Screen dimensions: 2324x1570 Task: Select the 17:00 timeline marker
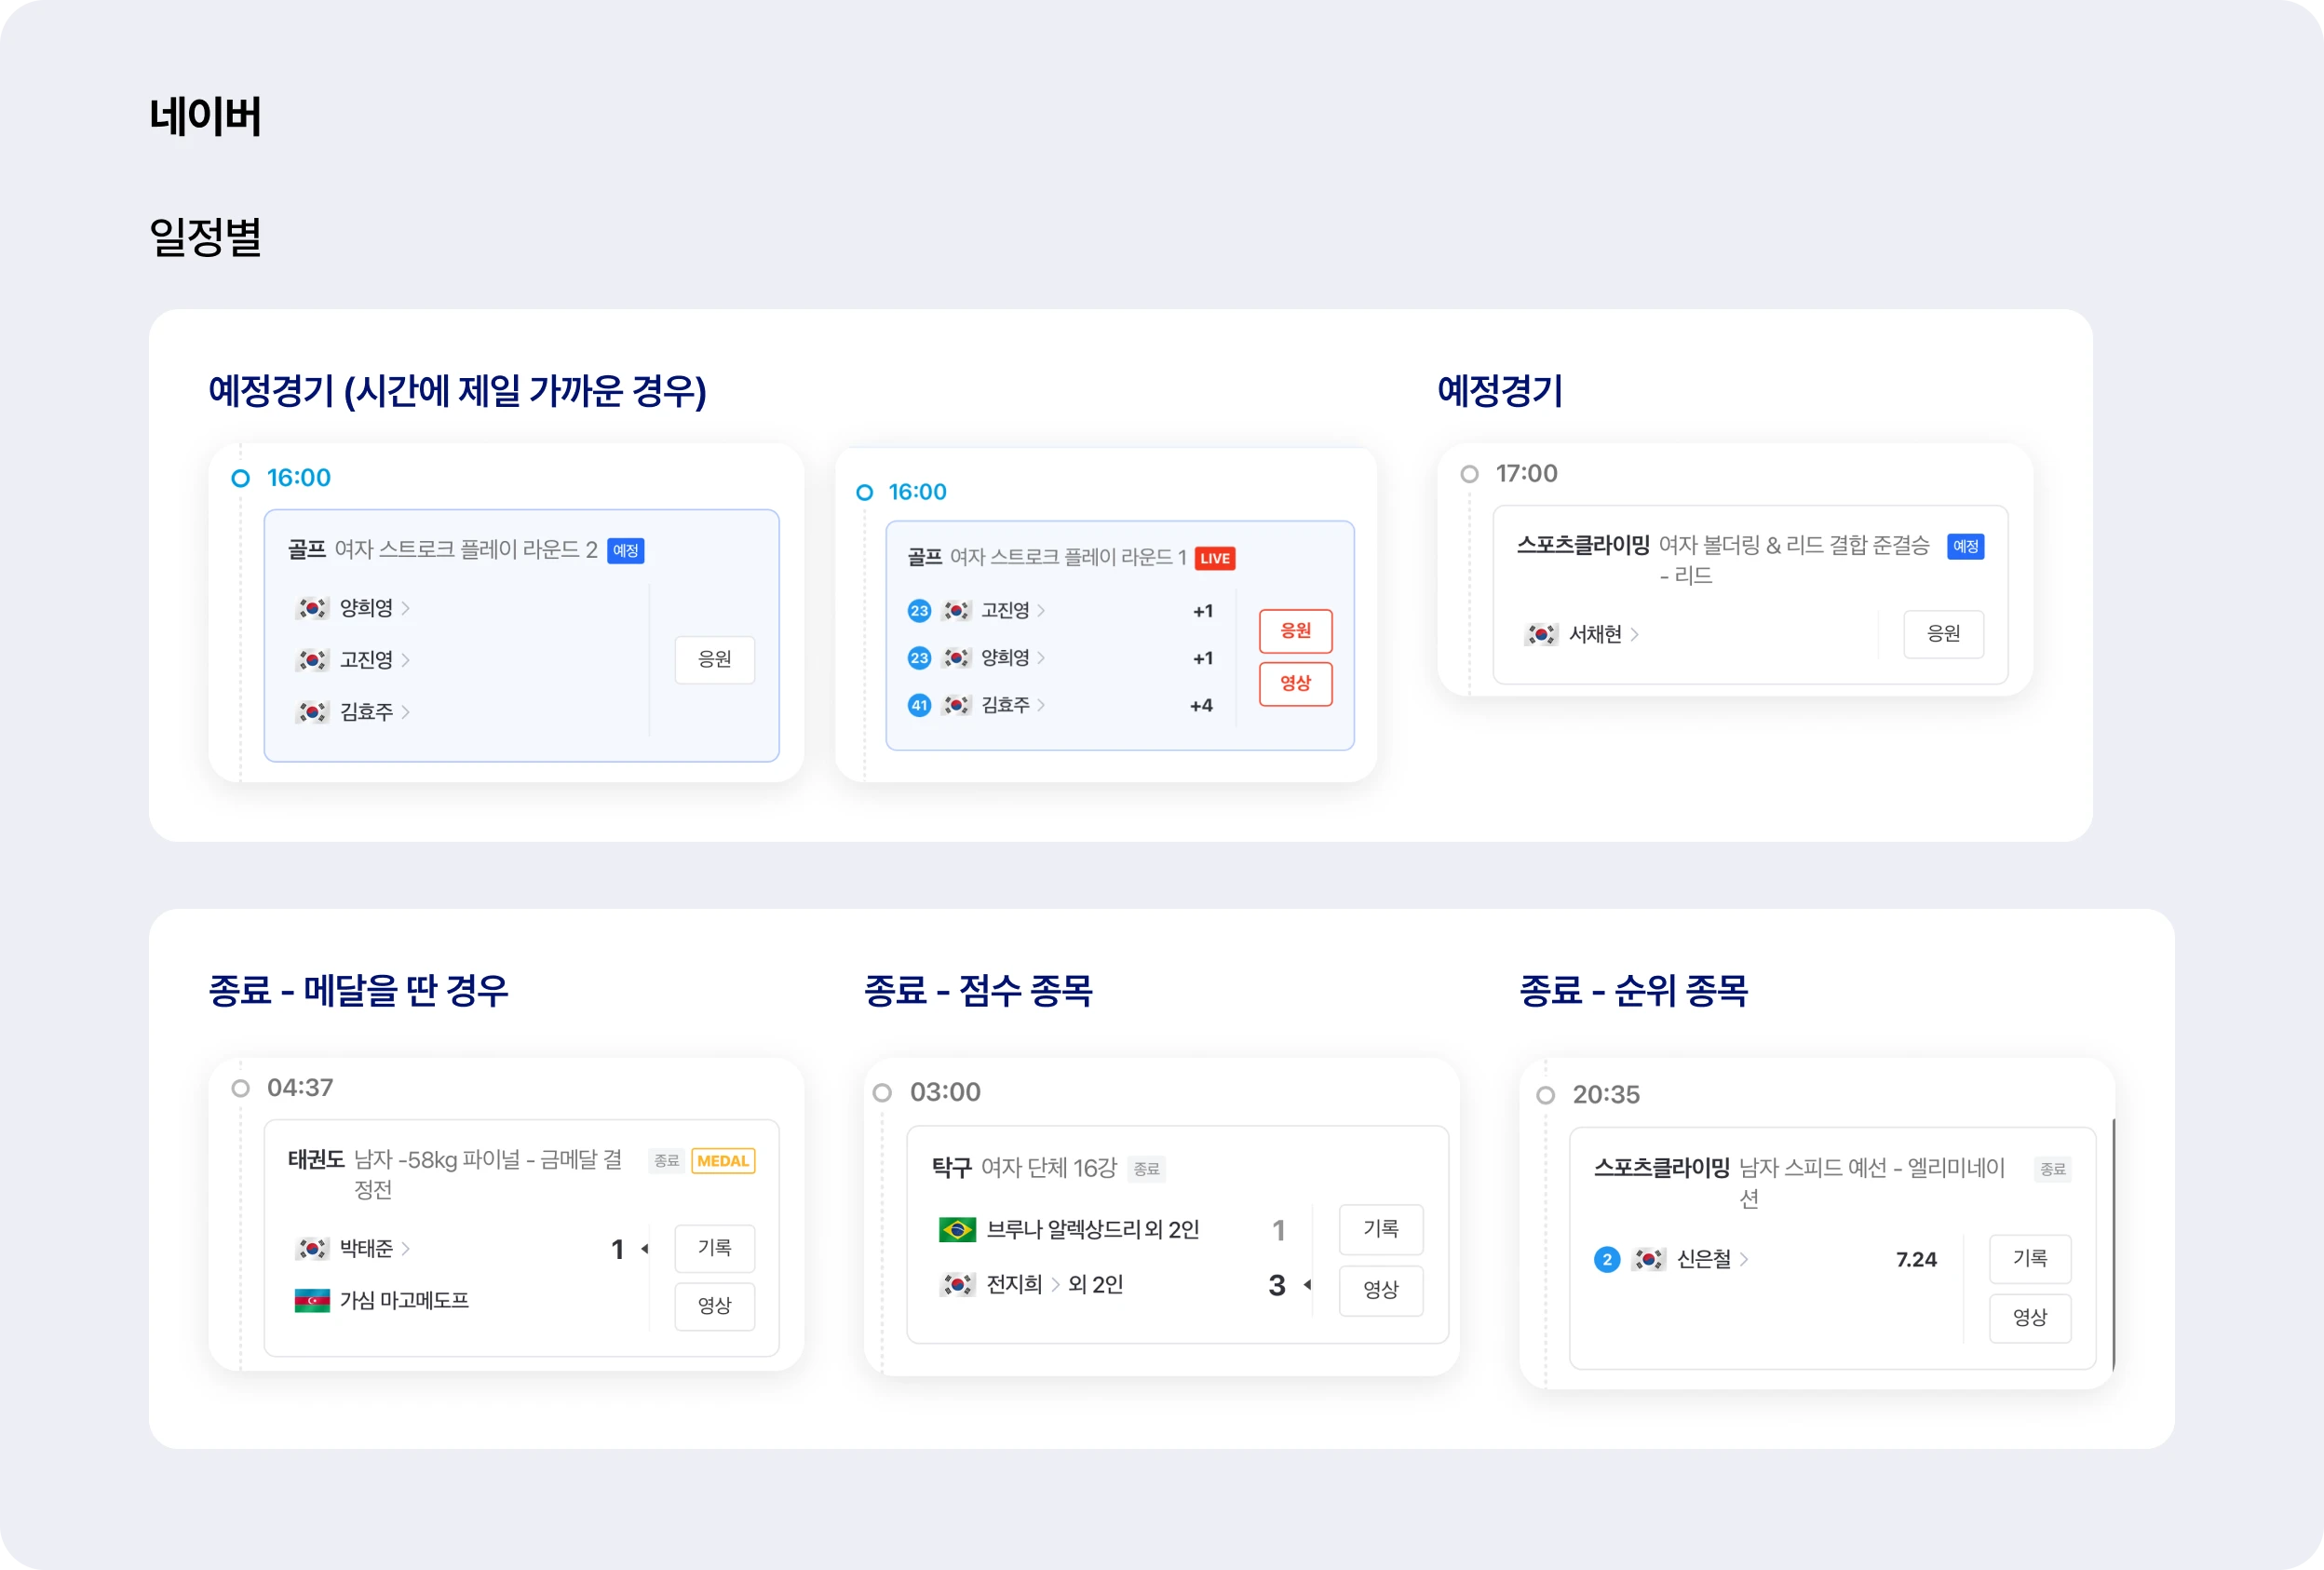[x=1469, y=474]
